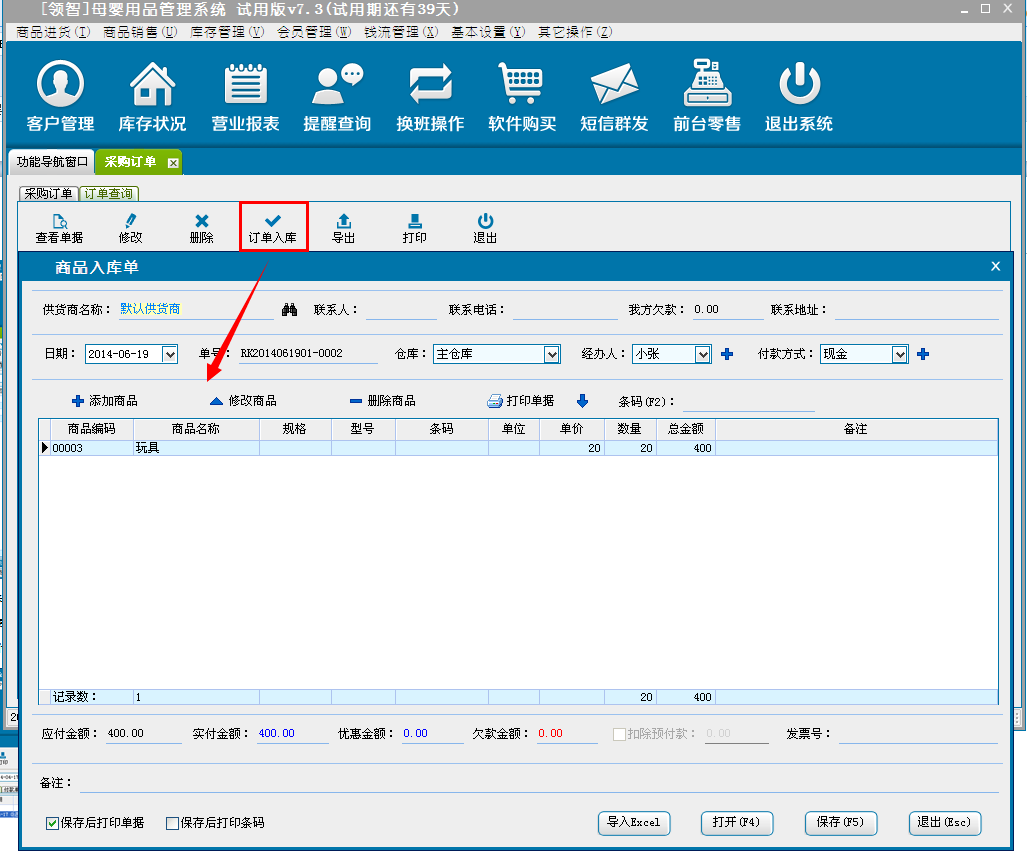
Task: Open the 客户管理 customer management icon
Action: tap(60, 85)
